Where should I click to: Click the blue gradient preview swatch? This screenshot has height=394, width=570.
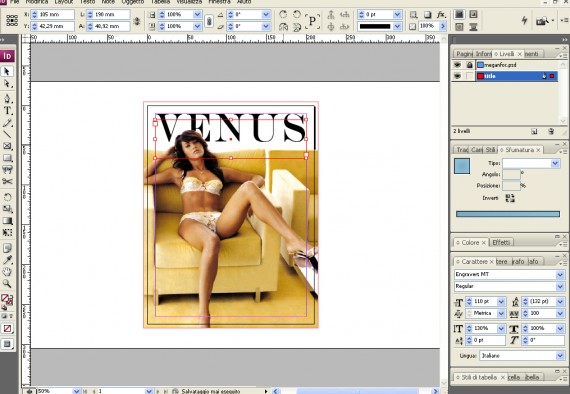(x=462, y=166)
